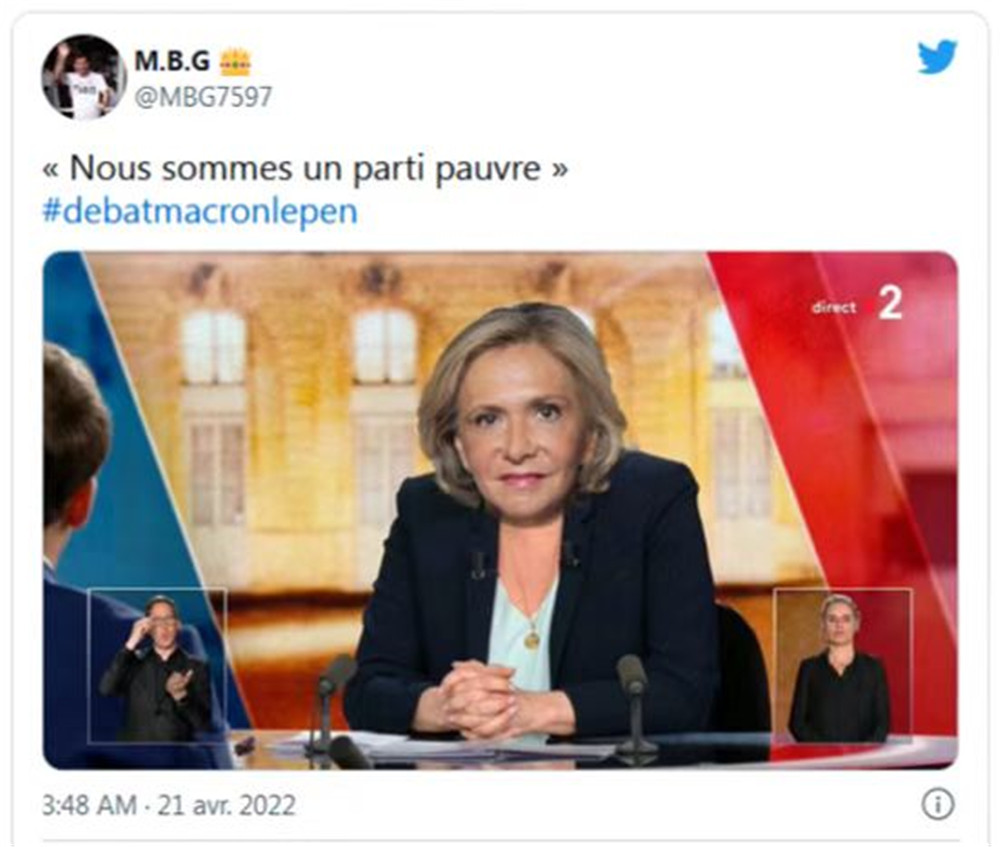The width and height of the screenshot is (1000, 847).
Task: Open the tweet info circle icon
Action: (x=938, y=804)
